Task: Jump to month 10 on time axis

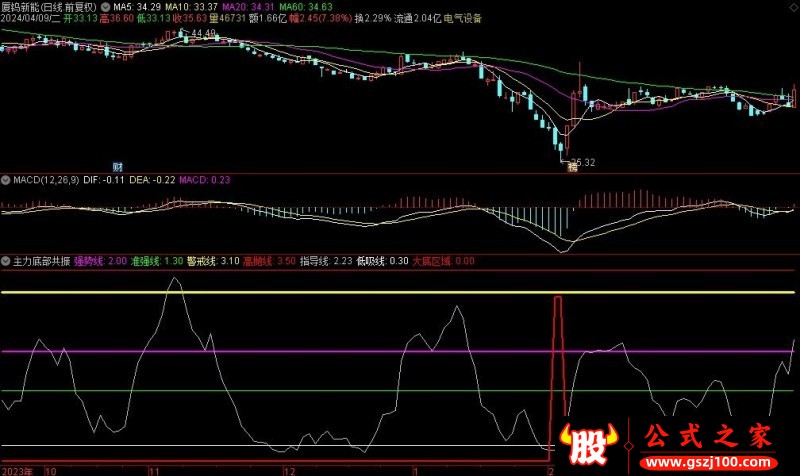Action: 51,471
